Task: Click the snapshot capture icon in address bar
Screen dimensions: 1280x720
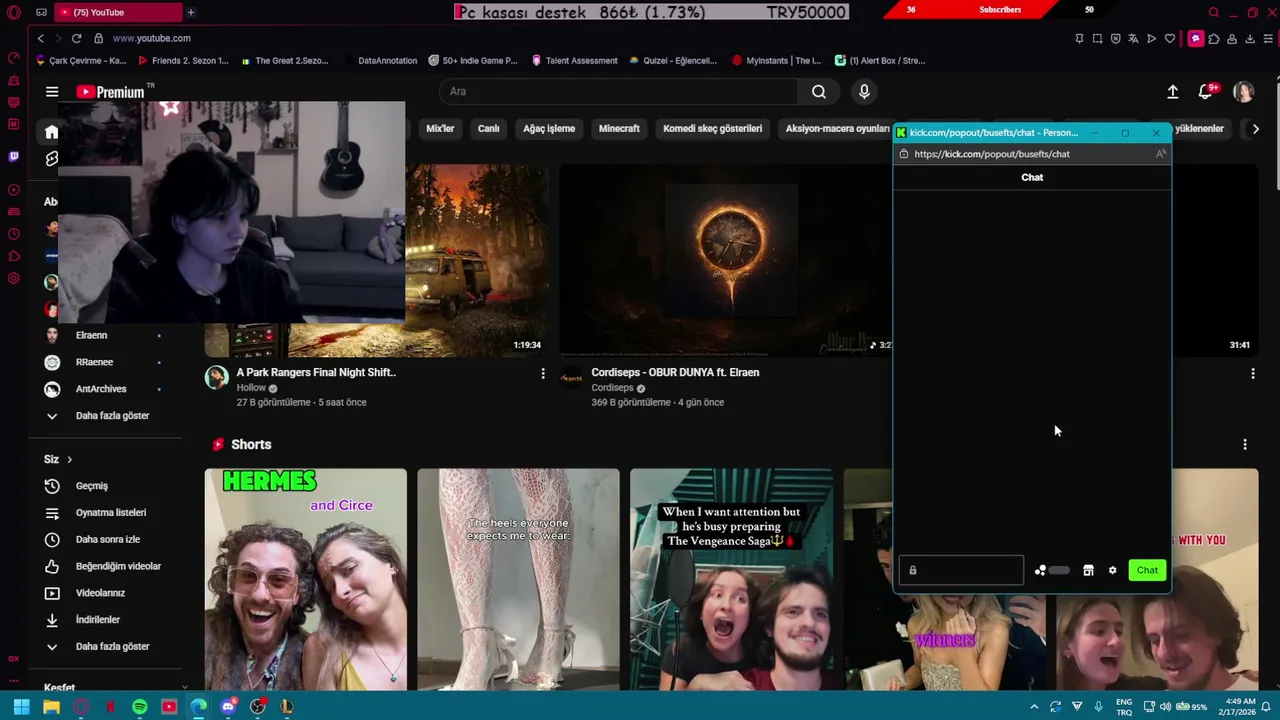Action: [x=1097, y=38]
